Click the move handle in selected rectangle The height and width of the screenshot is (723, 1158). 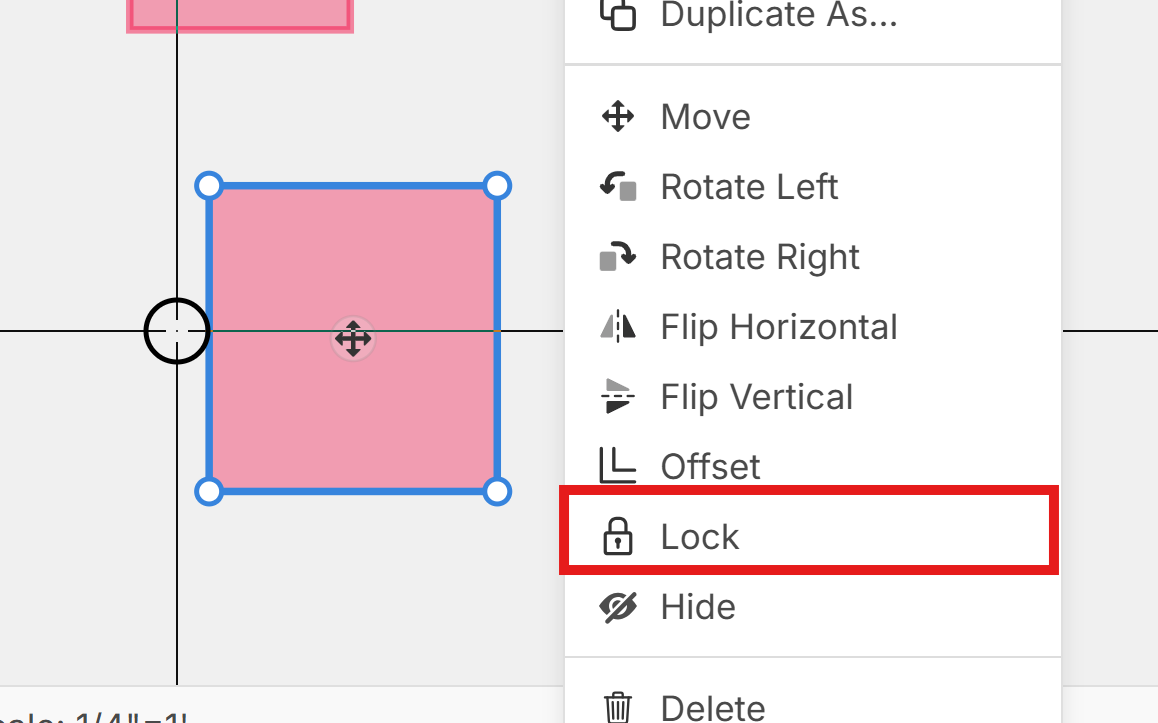click(x=353, y=339)
